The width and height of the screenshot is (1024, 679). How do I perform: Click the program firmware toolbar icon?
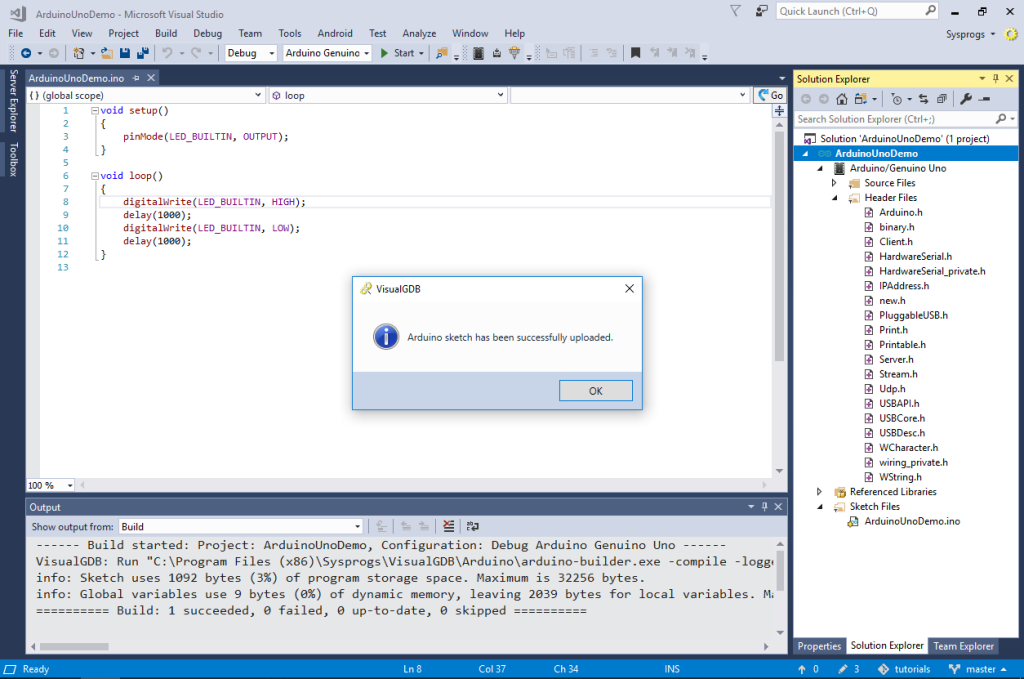pyautogui.click(x=497, y=53)
